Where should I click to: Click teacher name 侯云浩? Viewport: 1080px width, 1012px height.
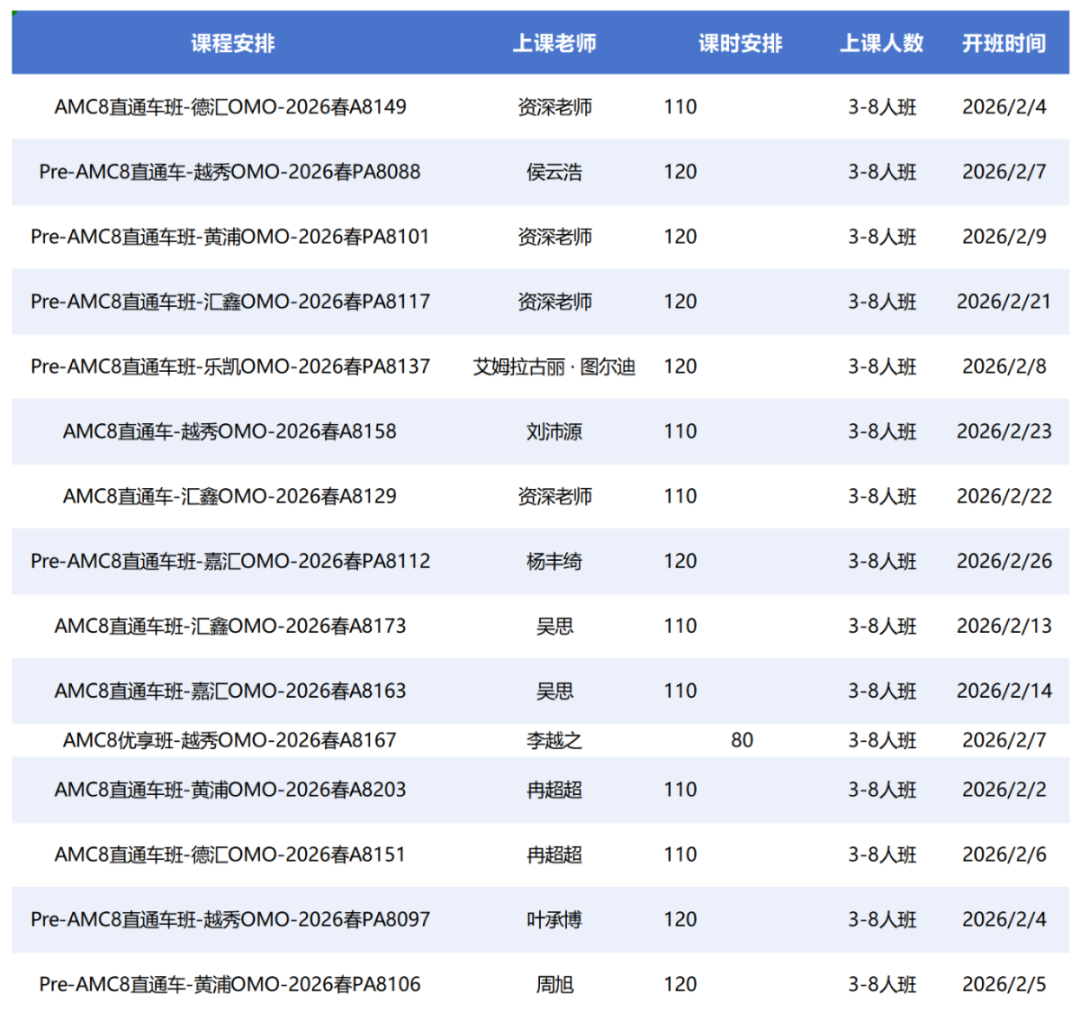click(x=556, y=172)
